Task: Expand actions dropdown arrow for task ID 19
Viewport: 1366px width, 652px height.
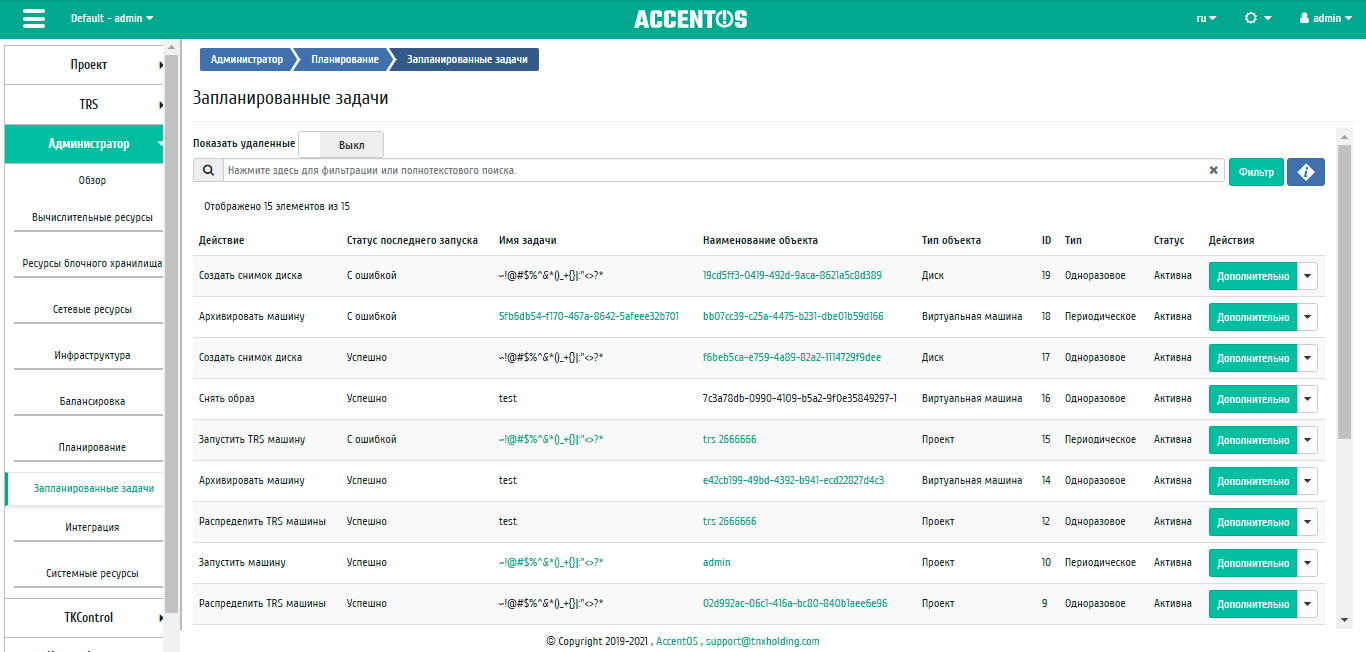Action: pos(1307,276)
